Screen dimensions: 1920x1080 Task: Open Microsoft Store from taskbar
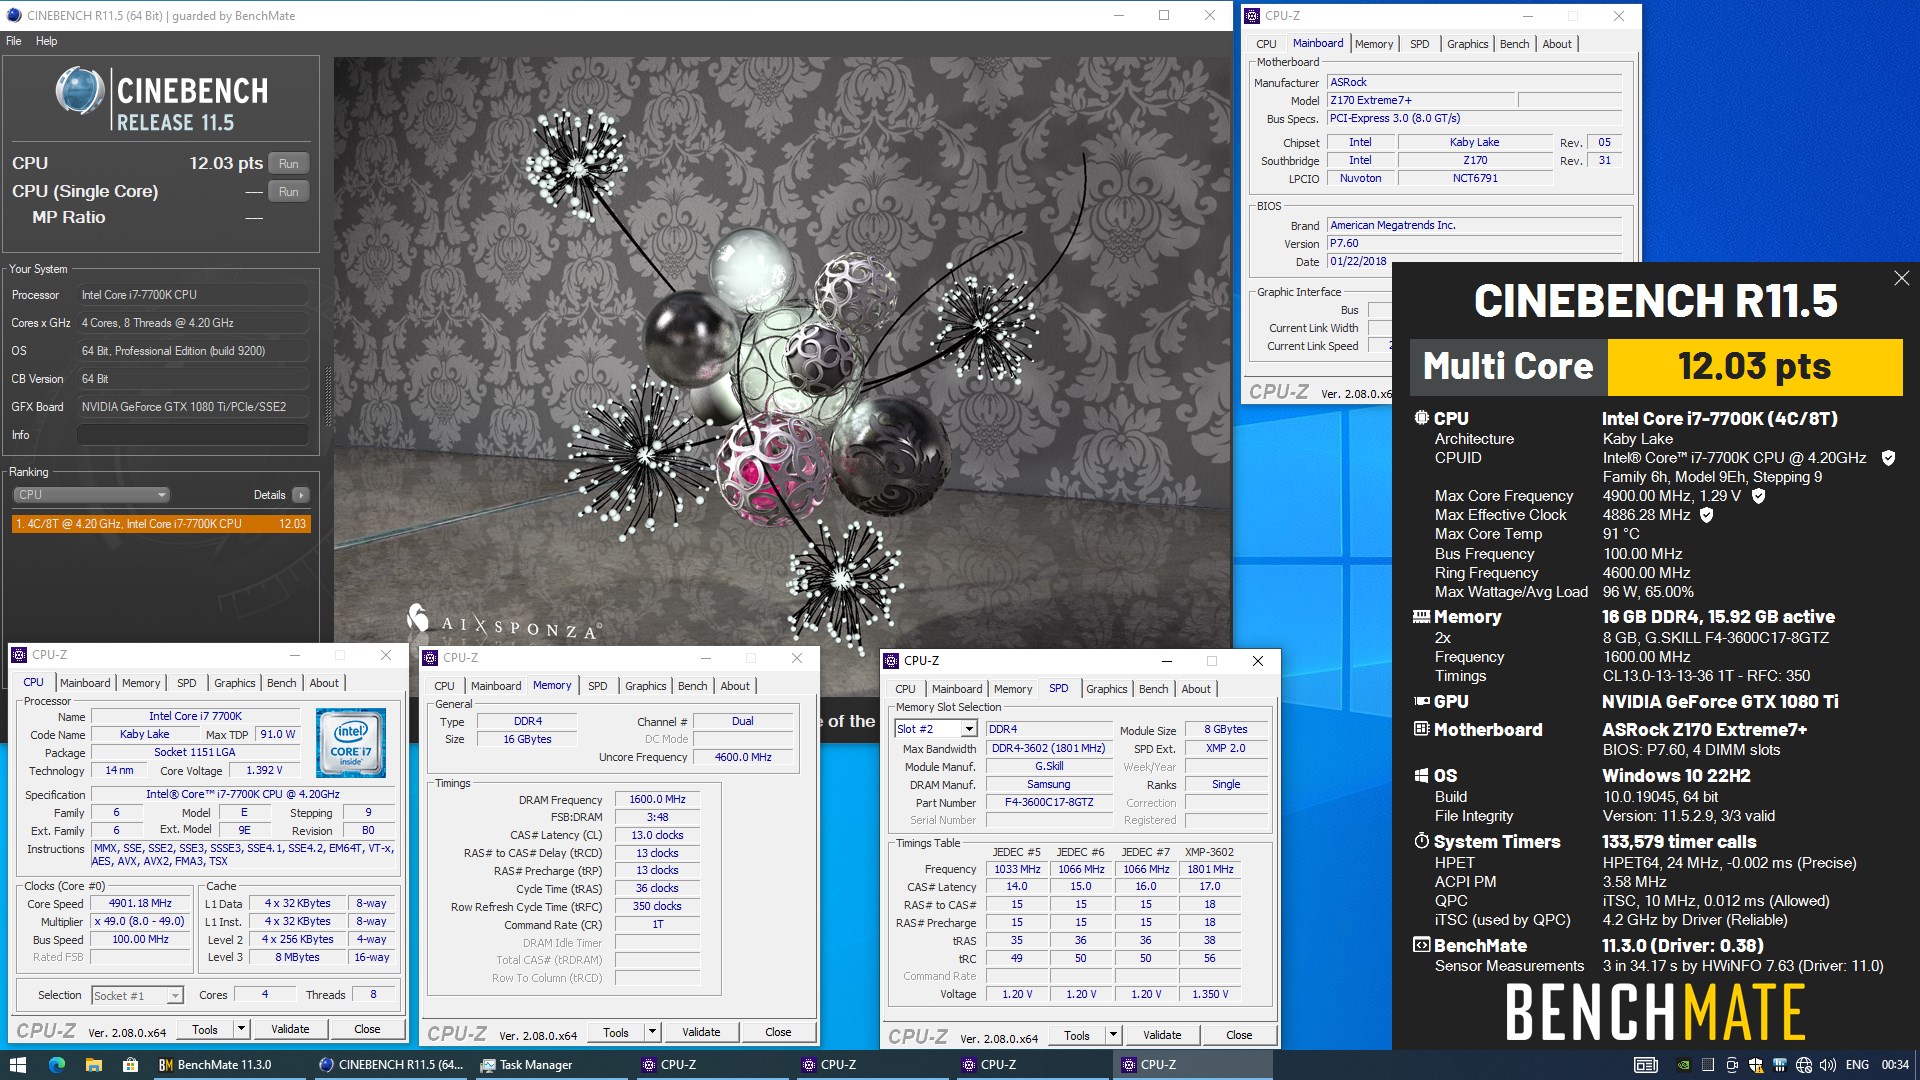pyautogui.click(x=130, y=1065)
